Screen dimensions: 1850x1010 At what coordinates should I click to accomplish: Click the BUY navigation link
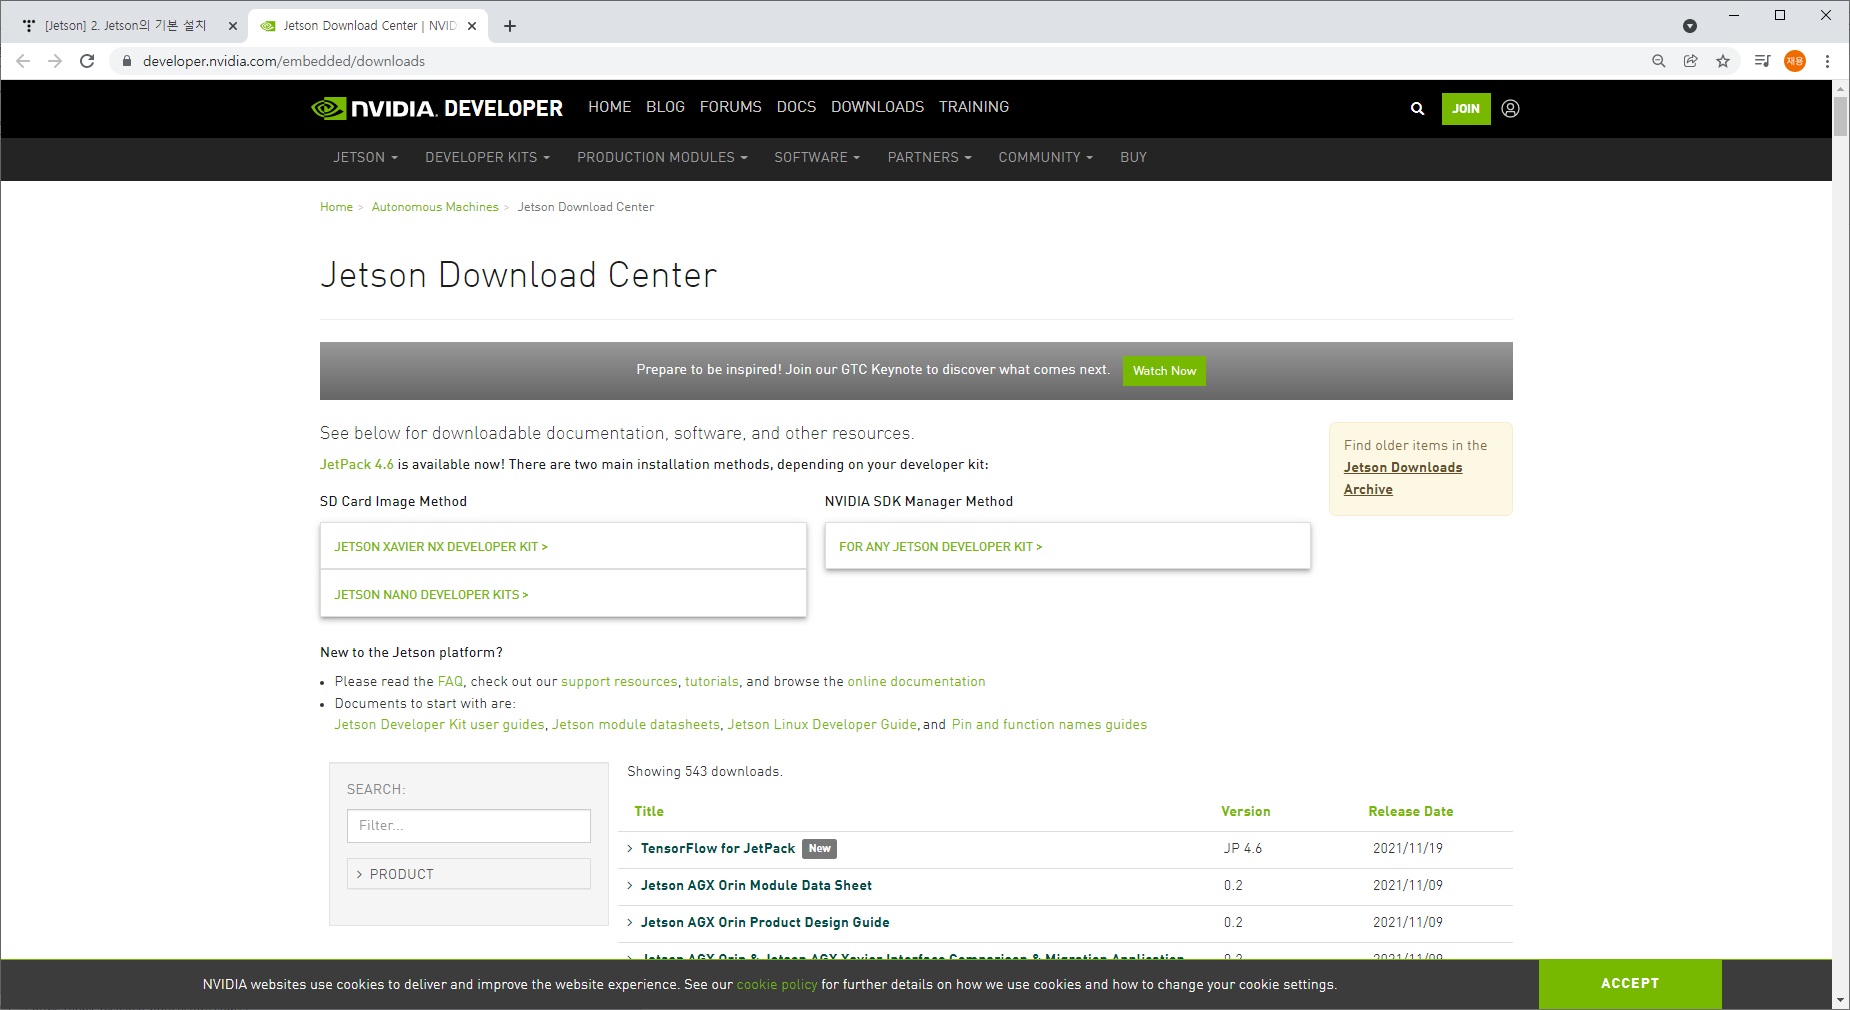click(1133, 157)
